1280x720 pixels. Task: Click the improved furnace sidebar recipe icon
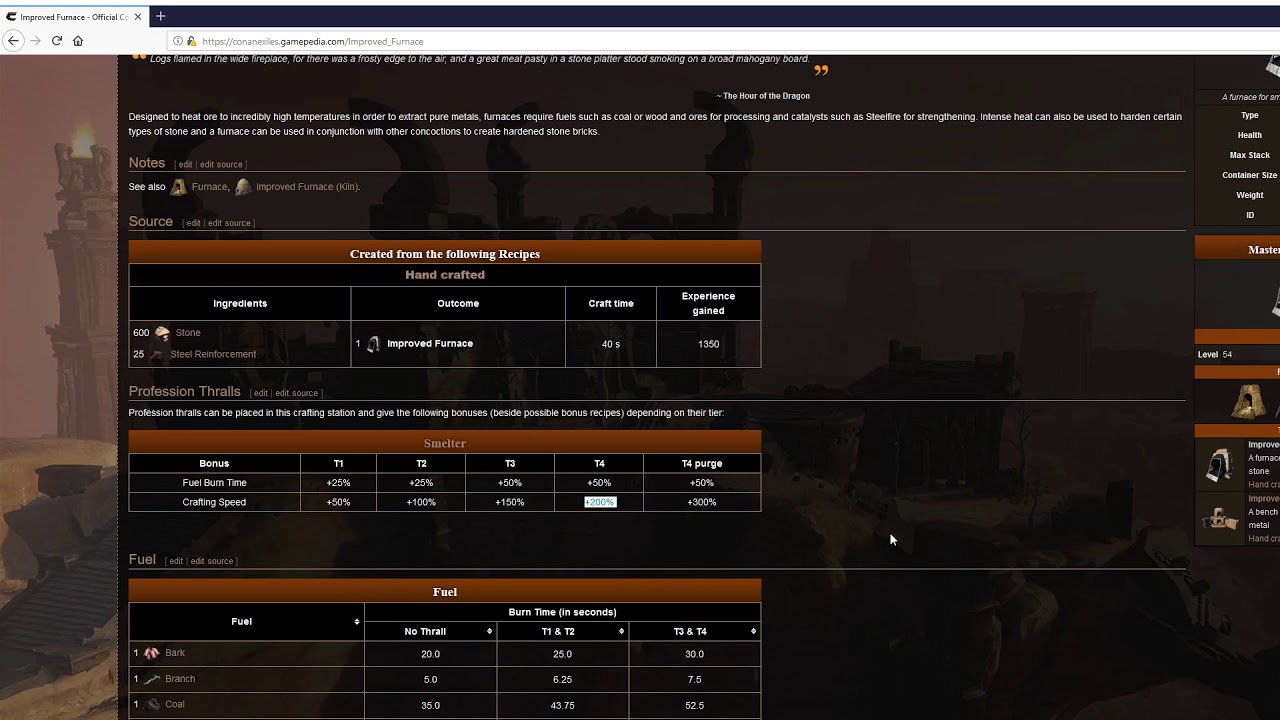(1220, 465)
